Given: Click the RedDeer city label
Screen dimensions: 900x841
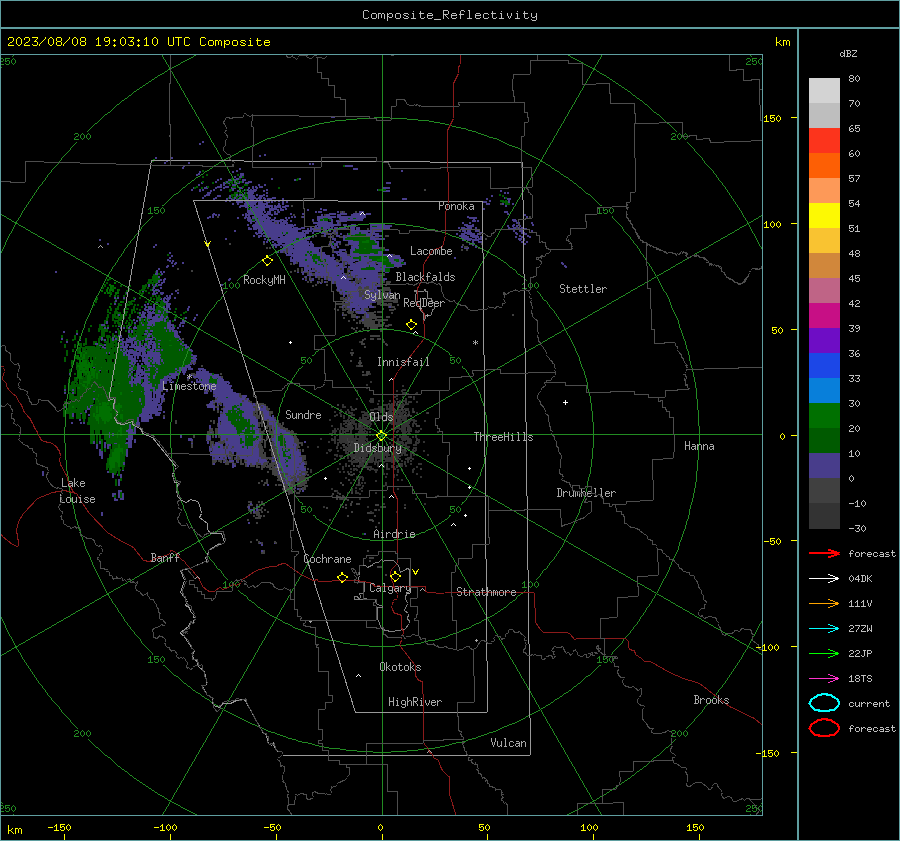Looking at the screenshot, I should (424, 303).
